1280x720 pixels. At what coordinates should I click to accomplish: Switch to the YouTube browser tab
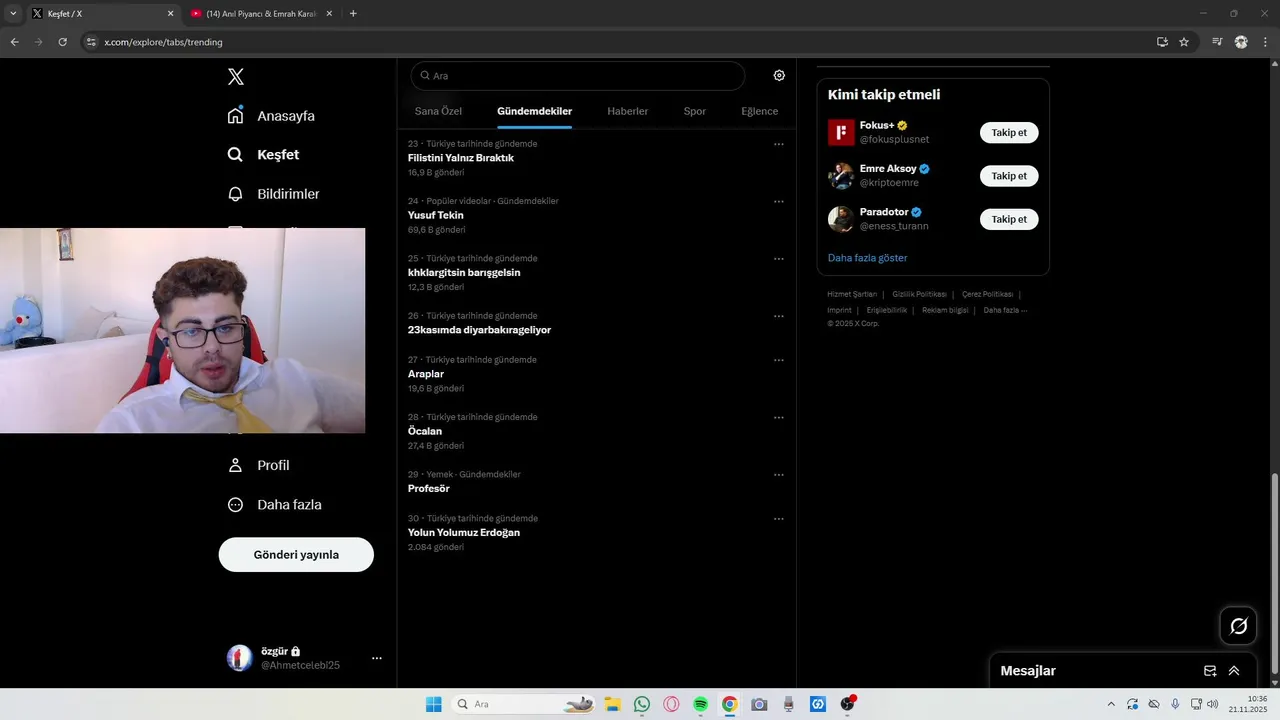pos(259,14)
